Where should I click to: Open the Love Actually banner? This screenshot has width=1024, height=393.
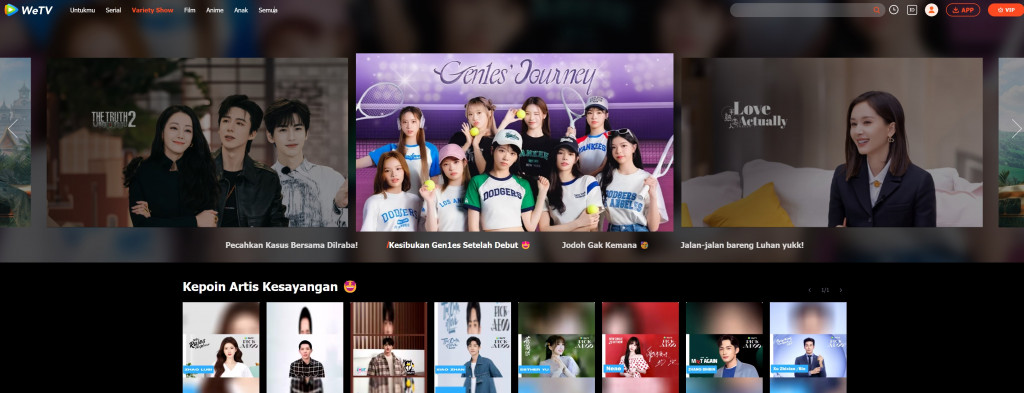point(831,142)
